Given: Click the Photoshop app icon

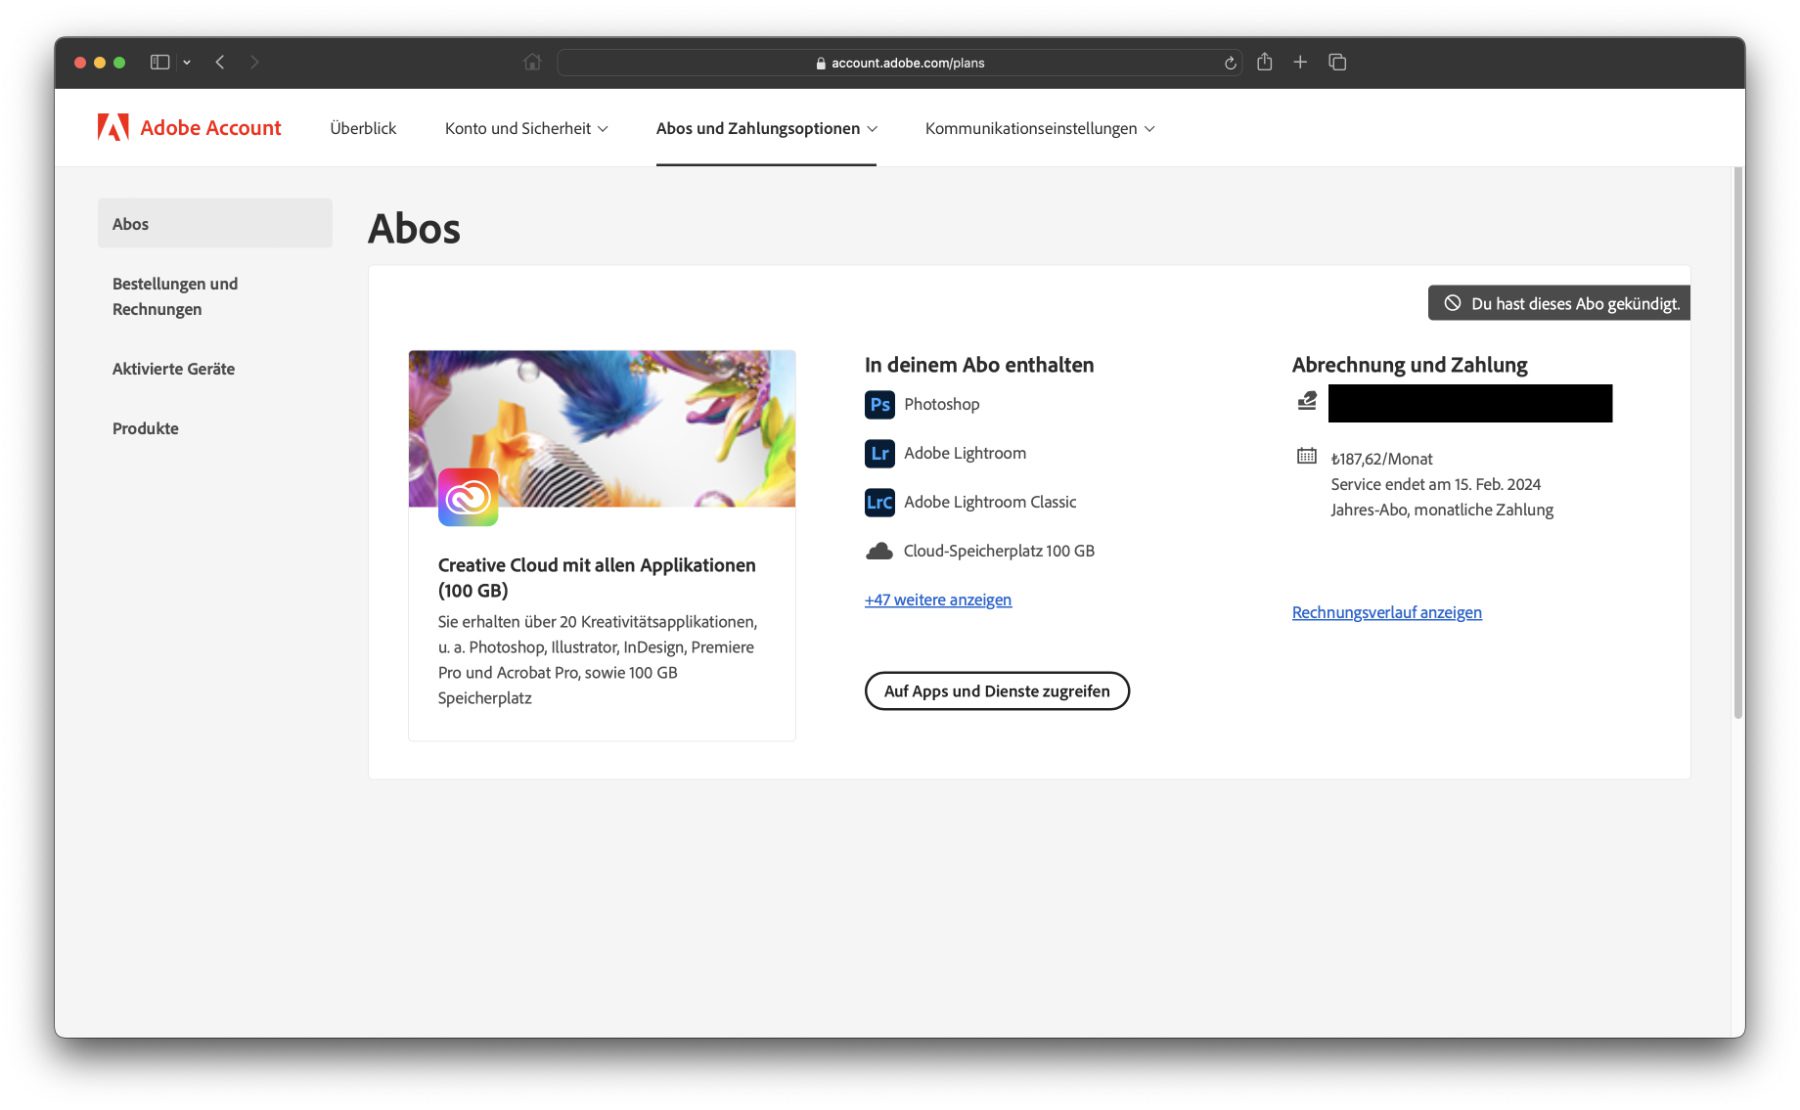Looking at the screenshot, I should click(x=878, y=405).
